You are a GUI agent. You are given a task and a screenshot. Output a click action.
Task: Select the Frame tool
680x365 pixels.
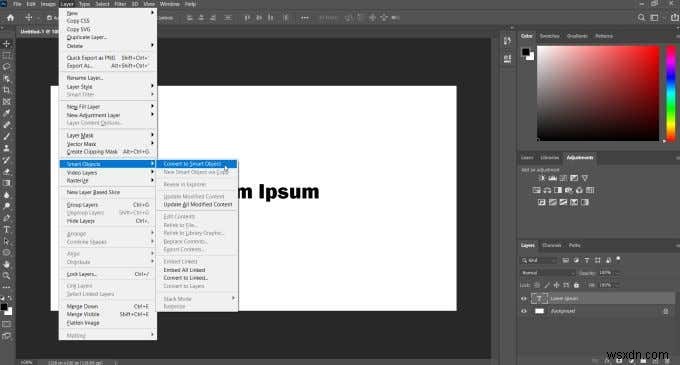coord(7,102)
